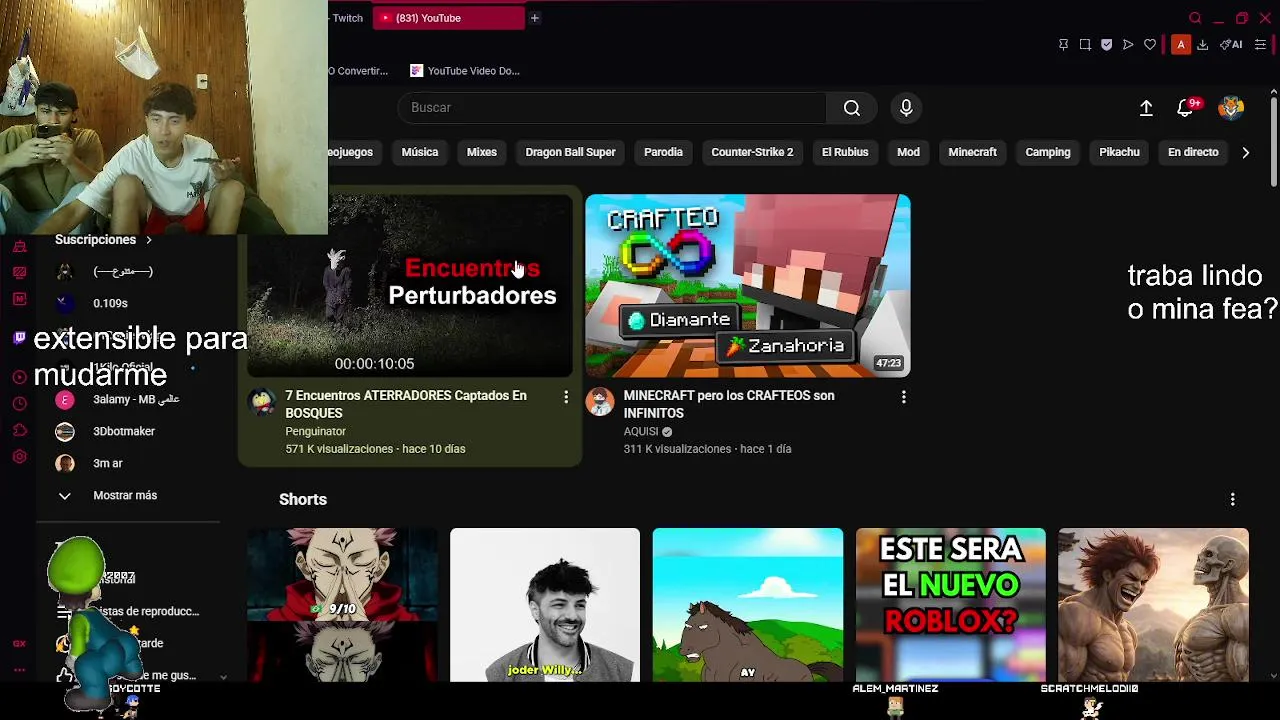Open the Penguinator channel avatar
The image size is (1280, 720).
click(x=262, y=402)
